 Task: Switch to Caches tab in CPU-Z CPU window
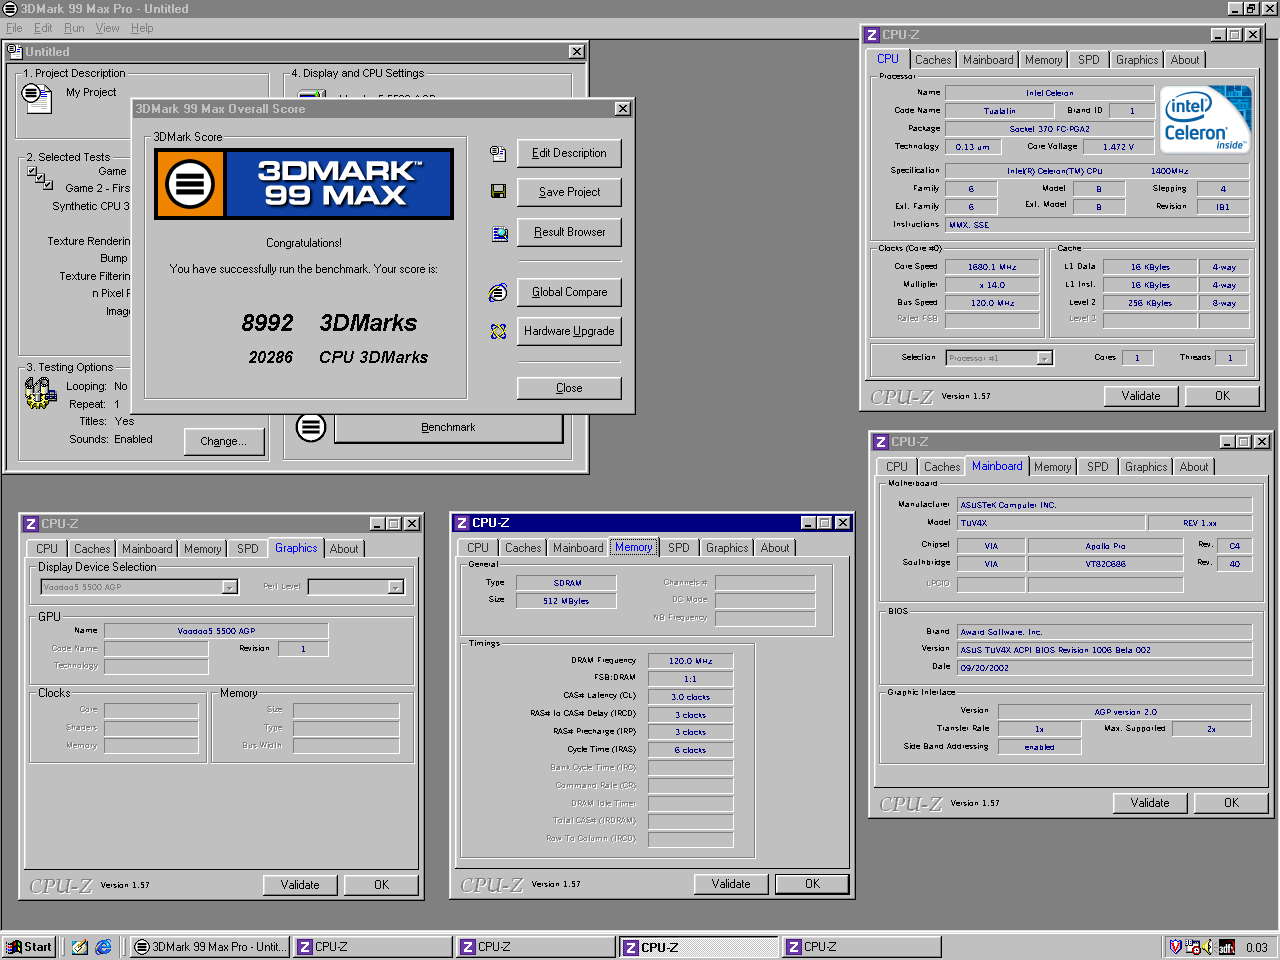click(x=933, y=60)
